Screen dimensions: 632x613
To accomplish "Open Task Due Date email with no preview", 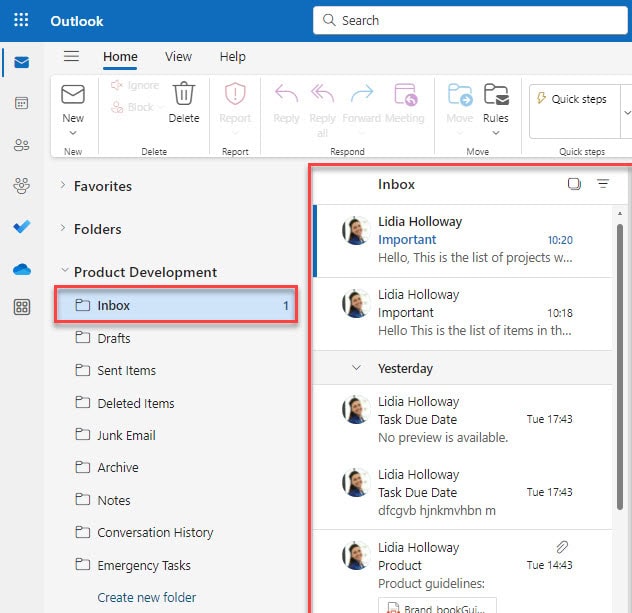I will tap(463, 420).
